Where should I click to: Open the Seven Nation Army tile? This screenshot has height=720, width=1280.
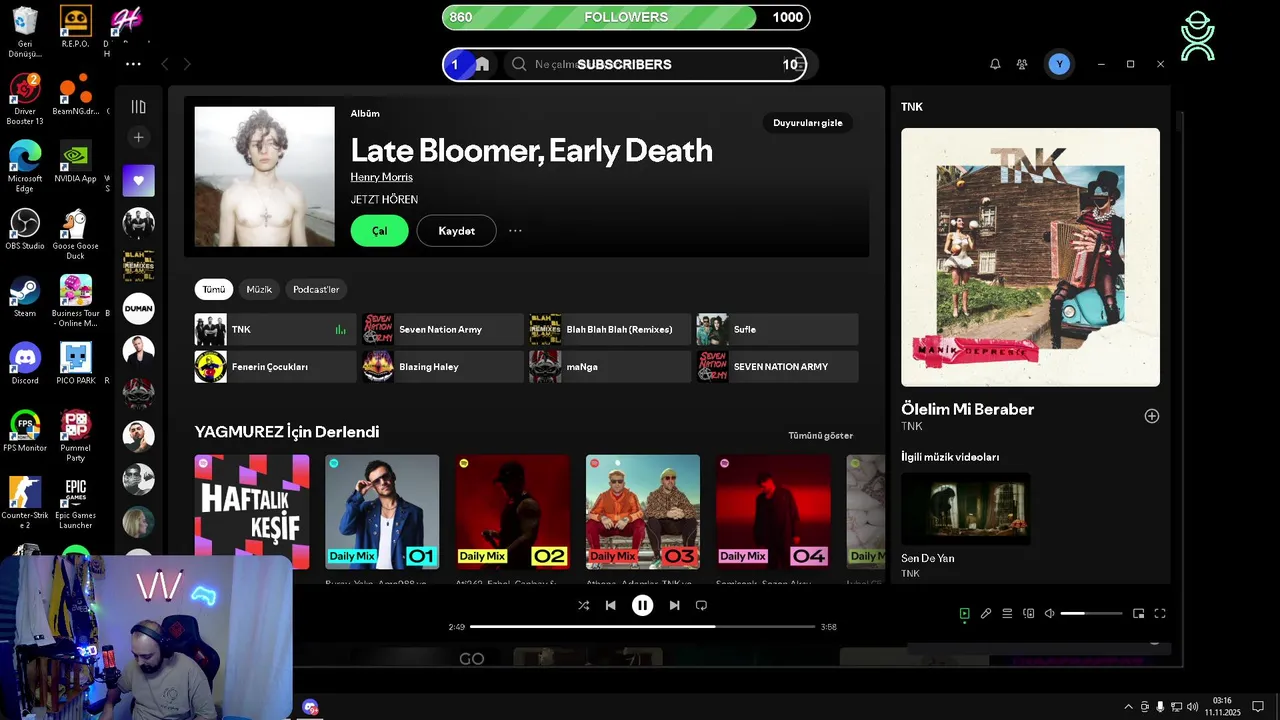click(442, 330)
